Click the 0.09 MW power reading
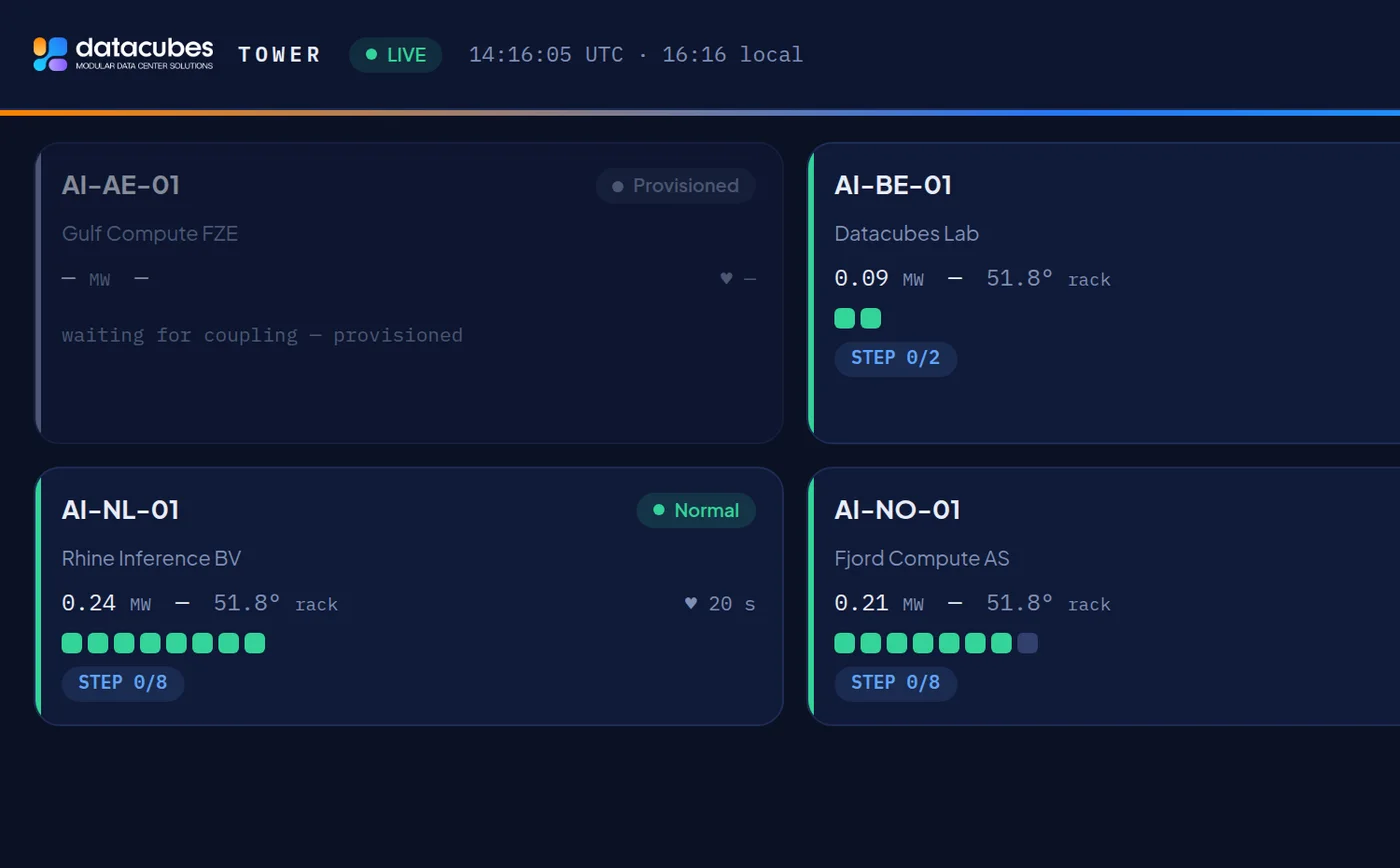 [880, 279]
